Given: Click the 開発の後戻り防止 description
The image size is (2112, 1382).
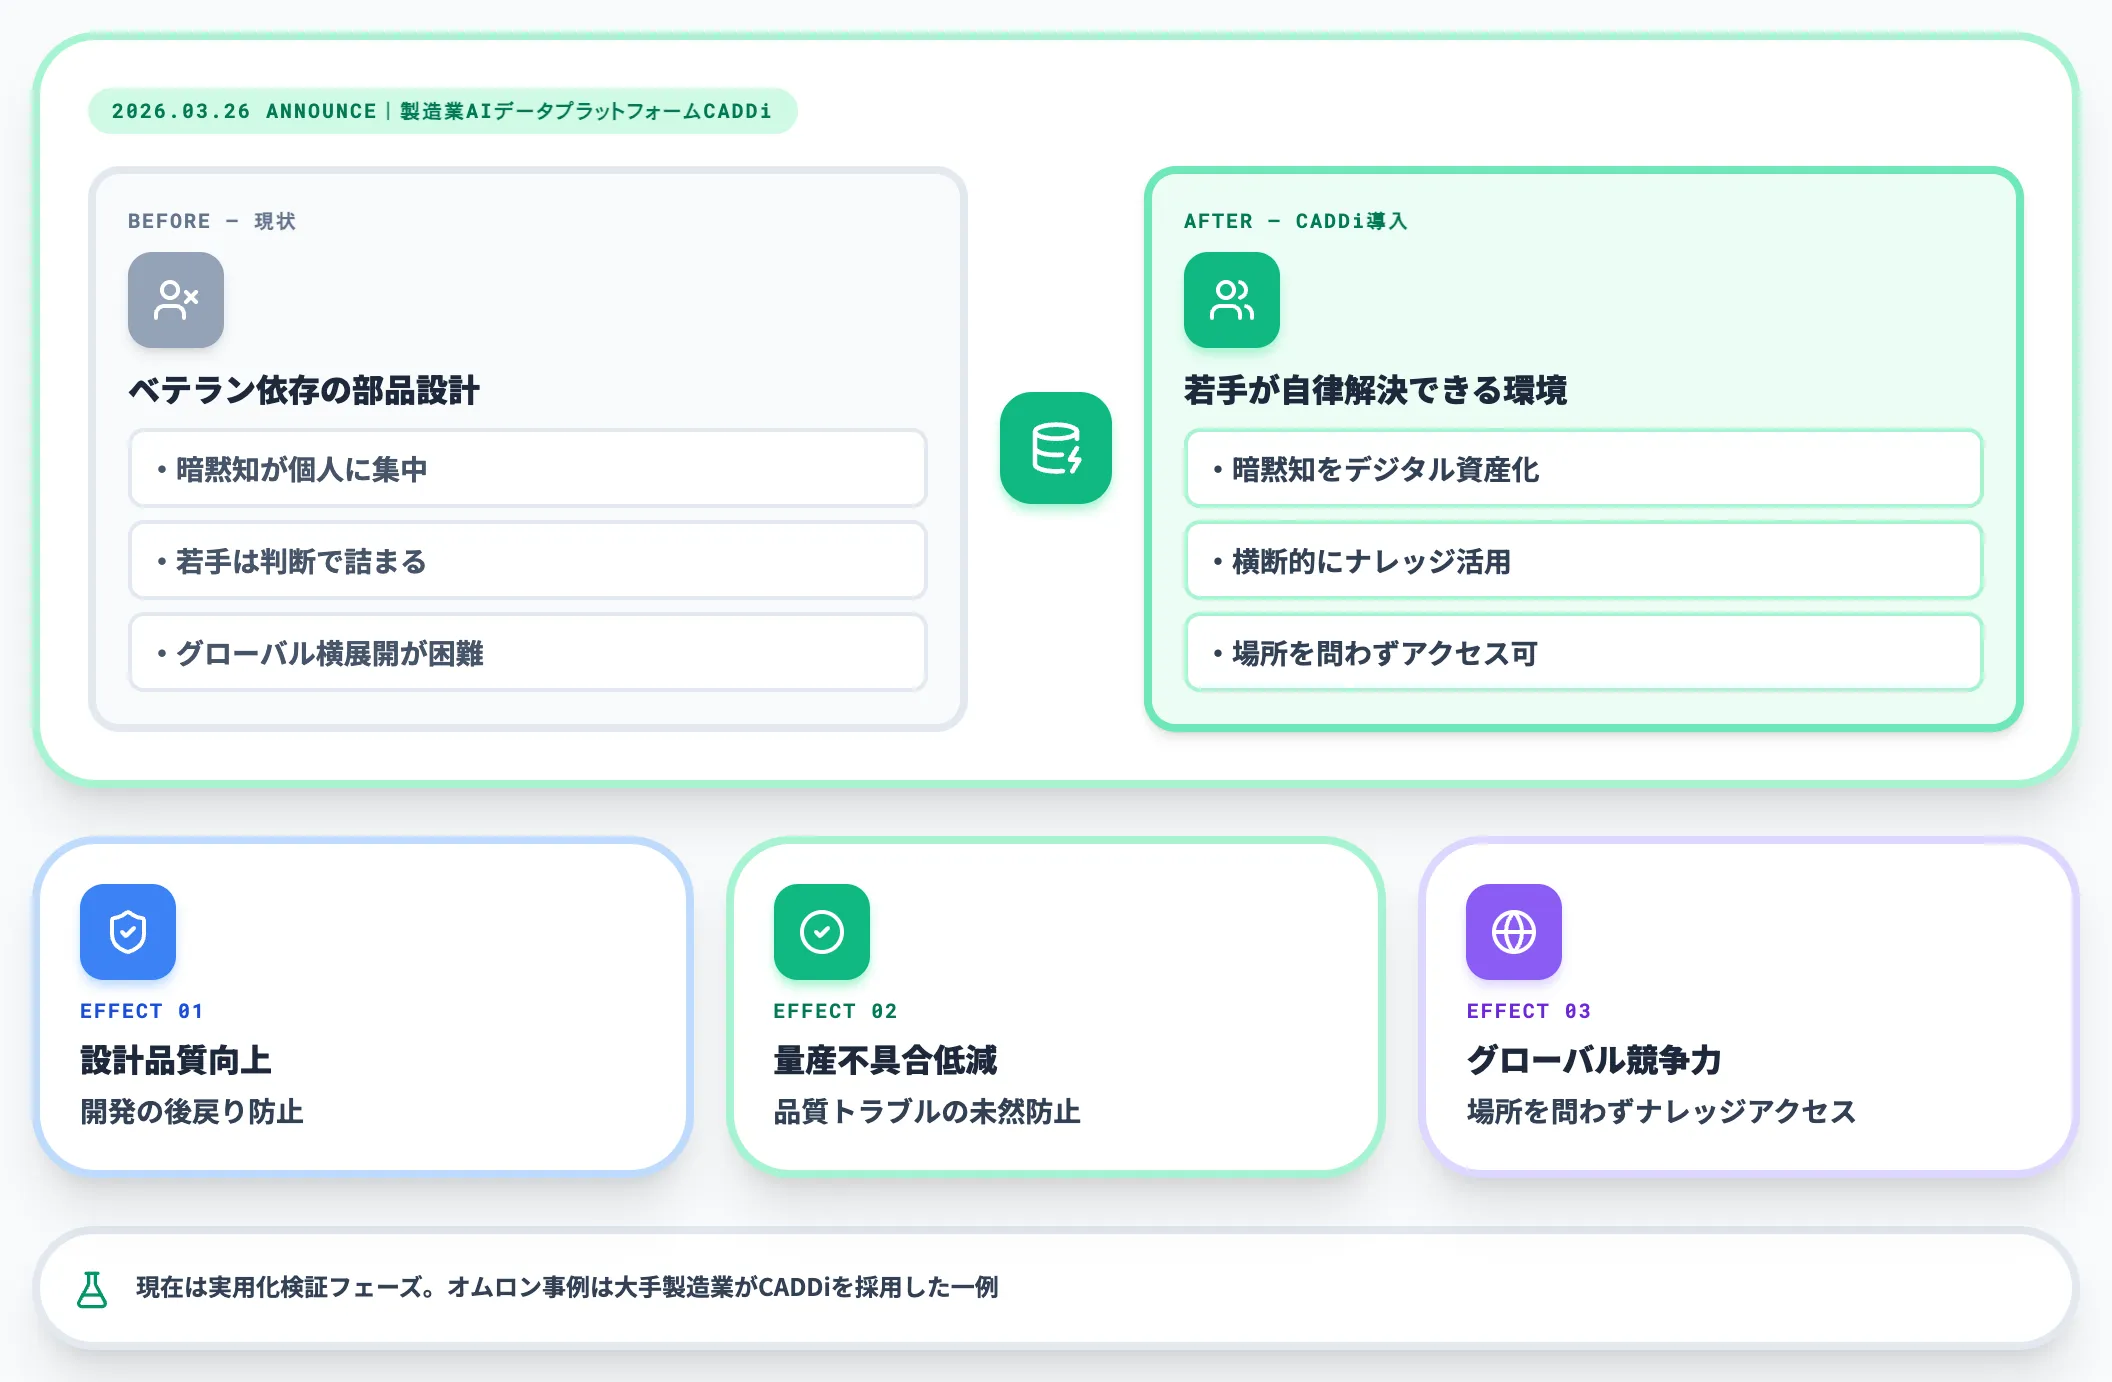Looking at the screenshot, I should pyautogui.click(x=192, y=1111).
